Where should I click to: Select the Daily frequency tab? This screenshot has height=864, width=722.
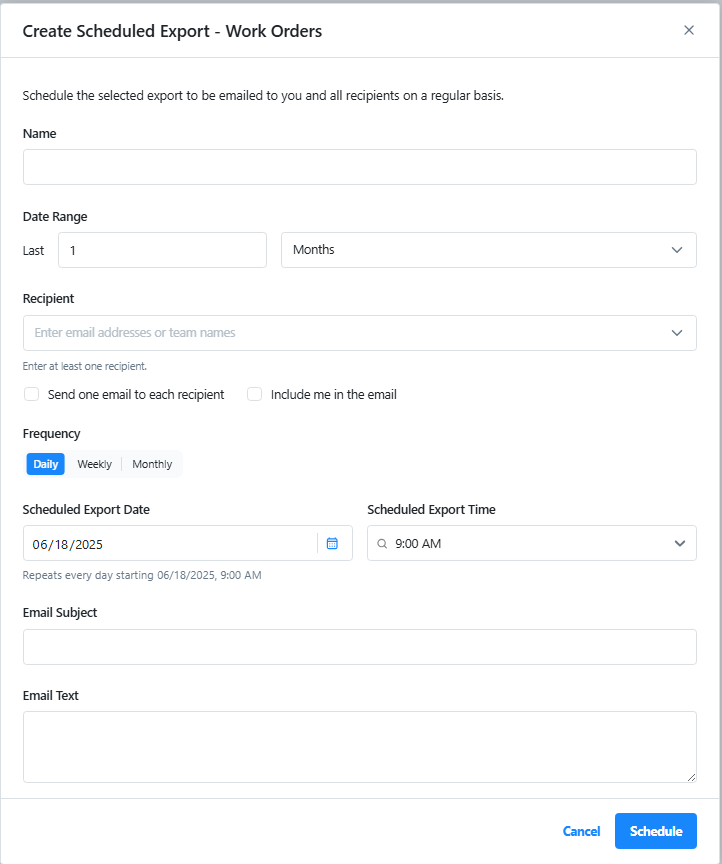click(46, 464)
